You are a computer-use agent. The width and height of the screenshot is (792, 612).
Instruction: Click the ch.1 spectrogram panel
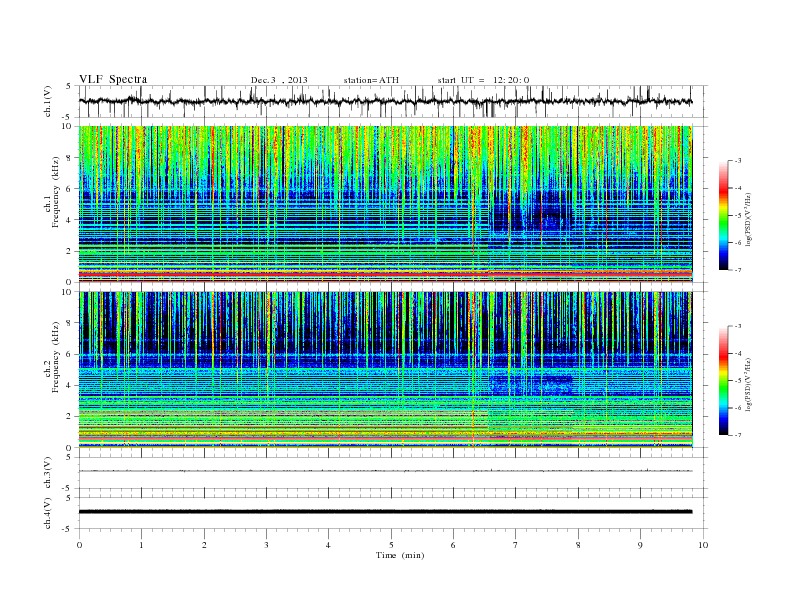tap(386, 204)
